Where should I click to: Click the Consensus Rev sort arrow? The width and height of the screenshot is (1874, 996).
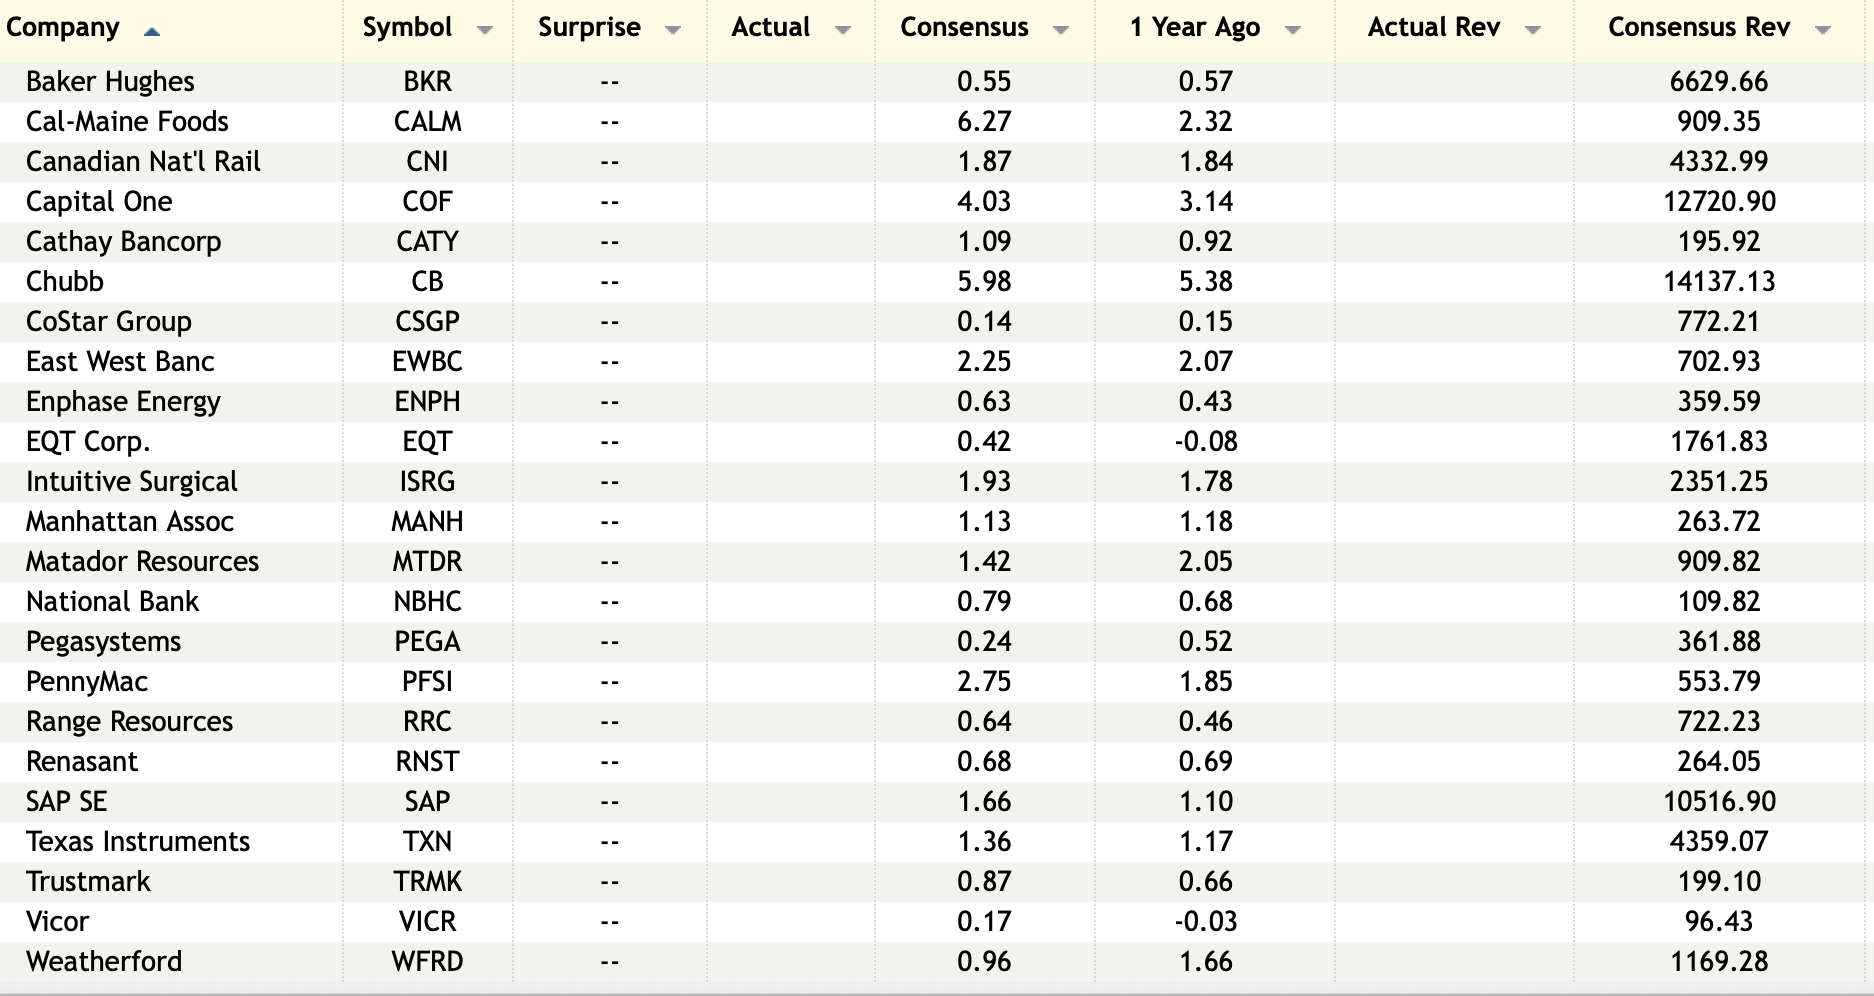(1822, 31)
